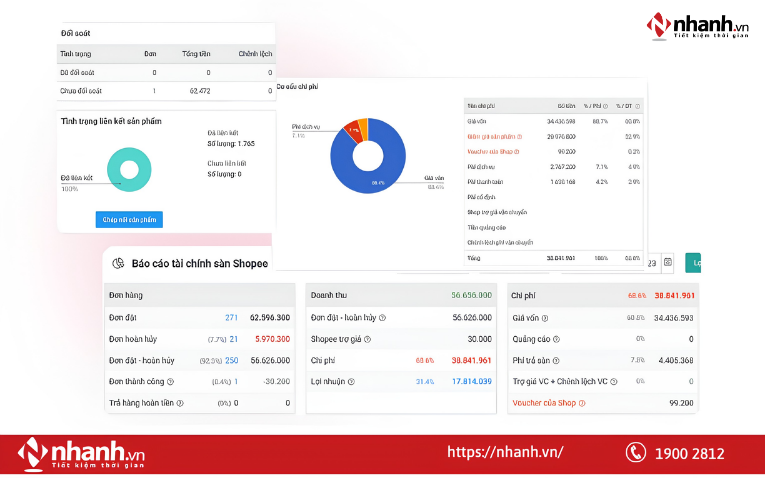The width and height of the screenshot is (765, 478).
Task: Click the Ghép nối sản phẩm button
Action: (x=129, y=219)
